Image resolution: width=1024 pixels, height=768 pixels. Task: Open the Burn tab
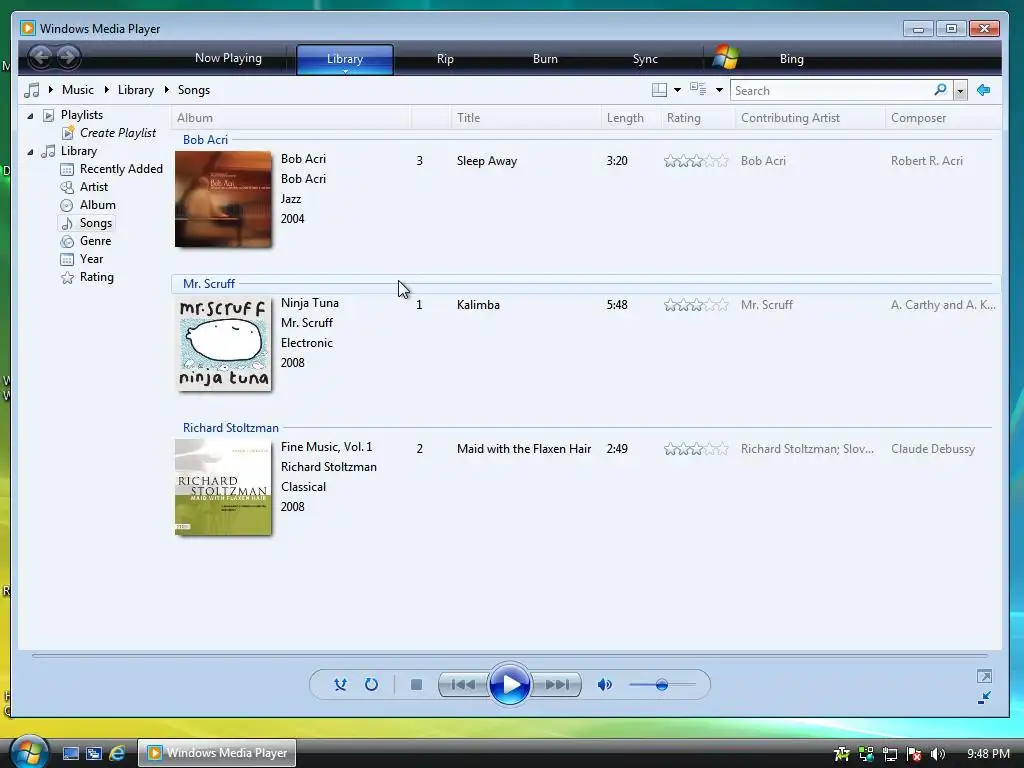(x=545, y=59)
